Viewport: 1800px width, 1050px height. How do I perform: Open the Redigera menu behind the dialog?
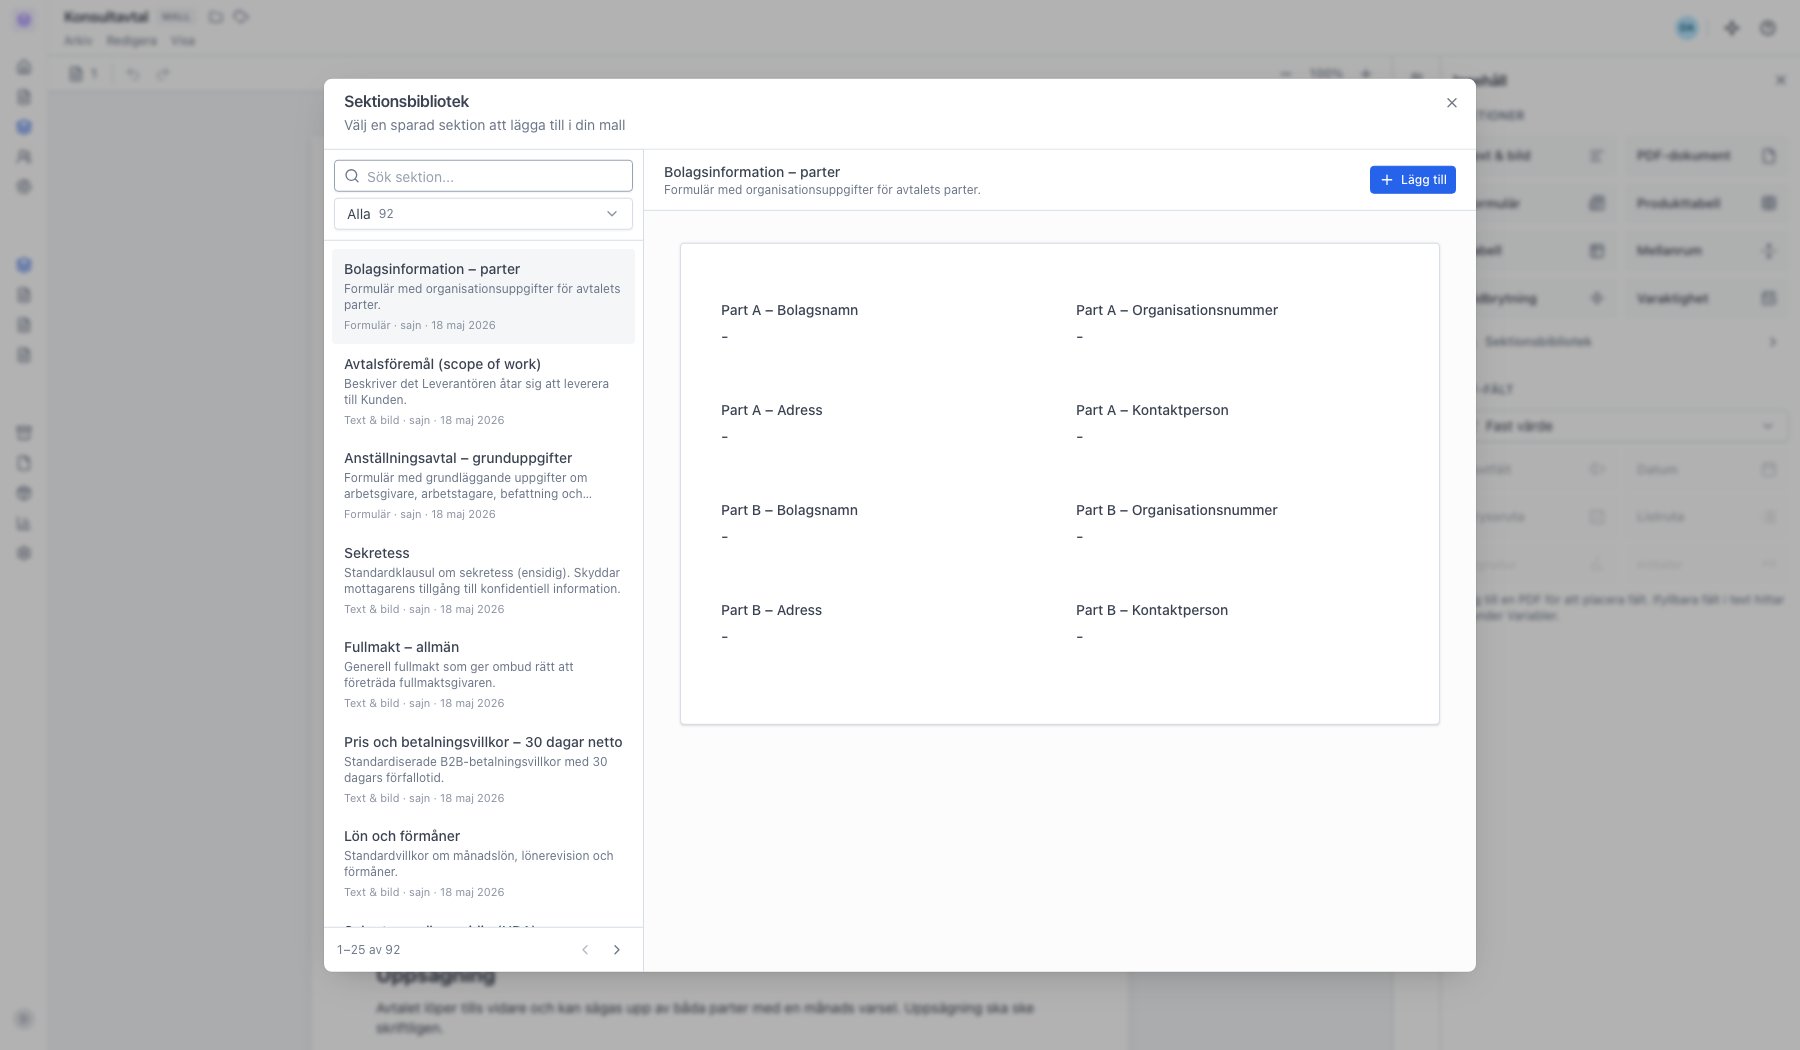point(131,41)
